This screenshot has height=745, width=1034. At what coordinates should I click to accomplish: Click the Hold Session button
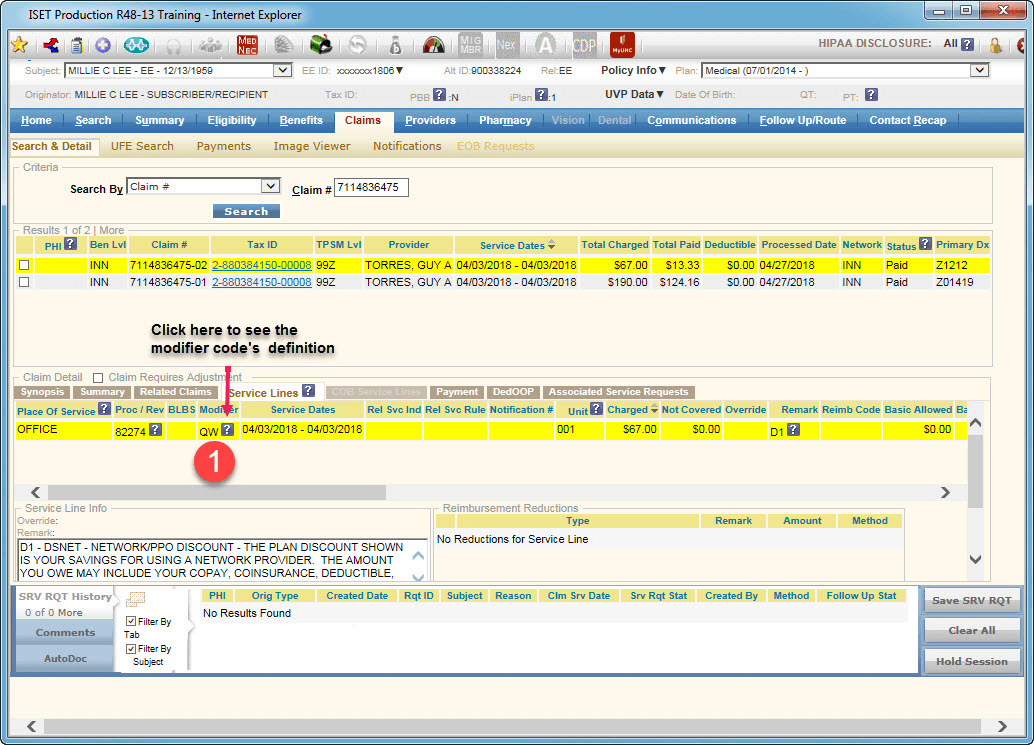(x=971, y=661)
